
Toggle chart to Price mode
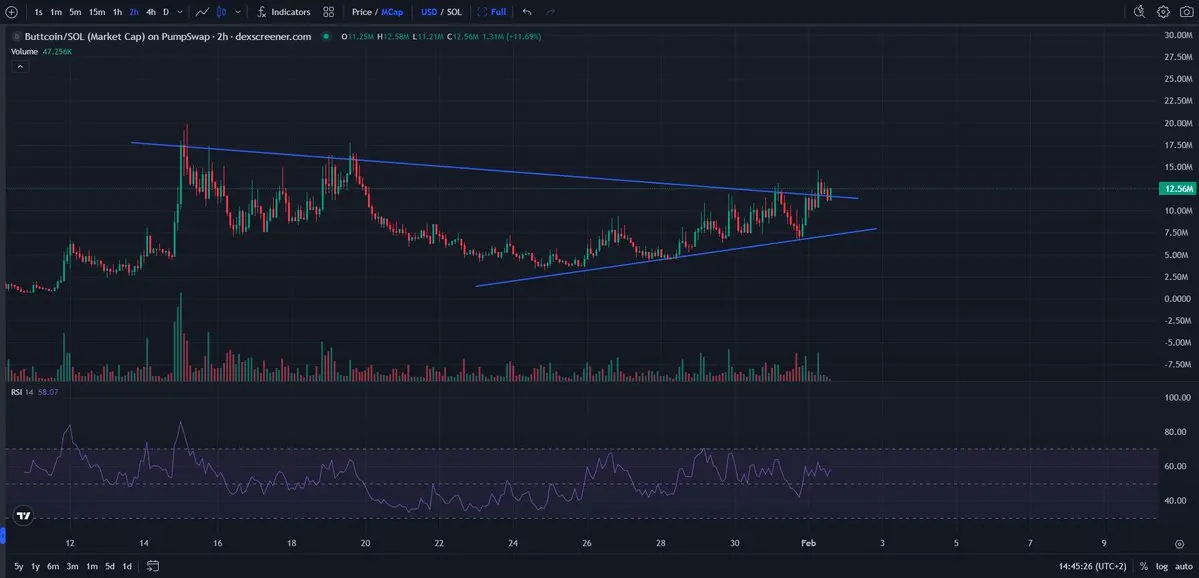click(362, 12)
